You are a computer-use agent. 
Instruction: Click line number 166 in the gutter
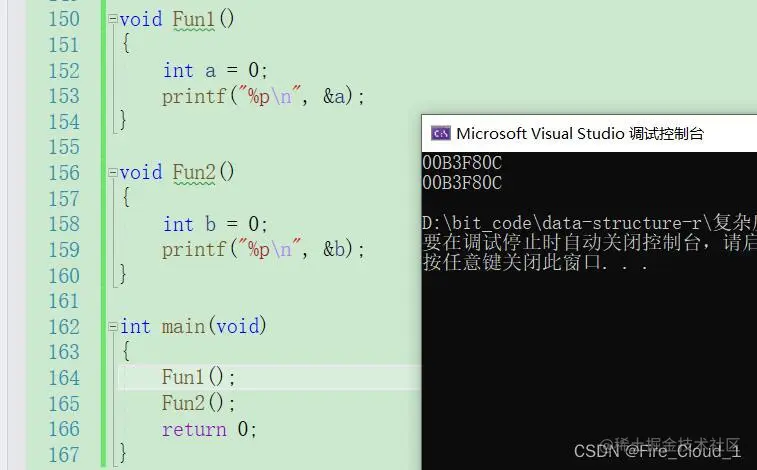point(64,429)
